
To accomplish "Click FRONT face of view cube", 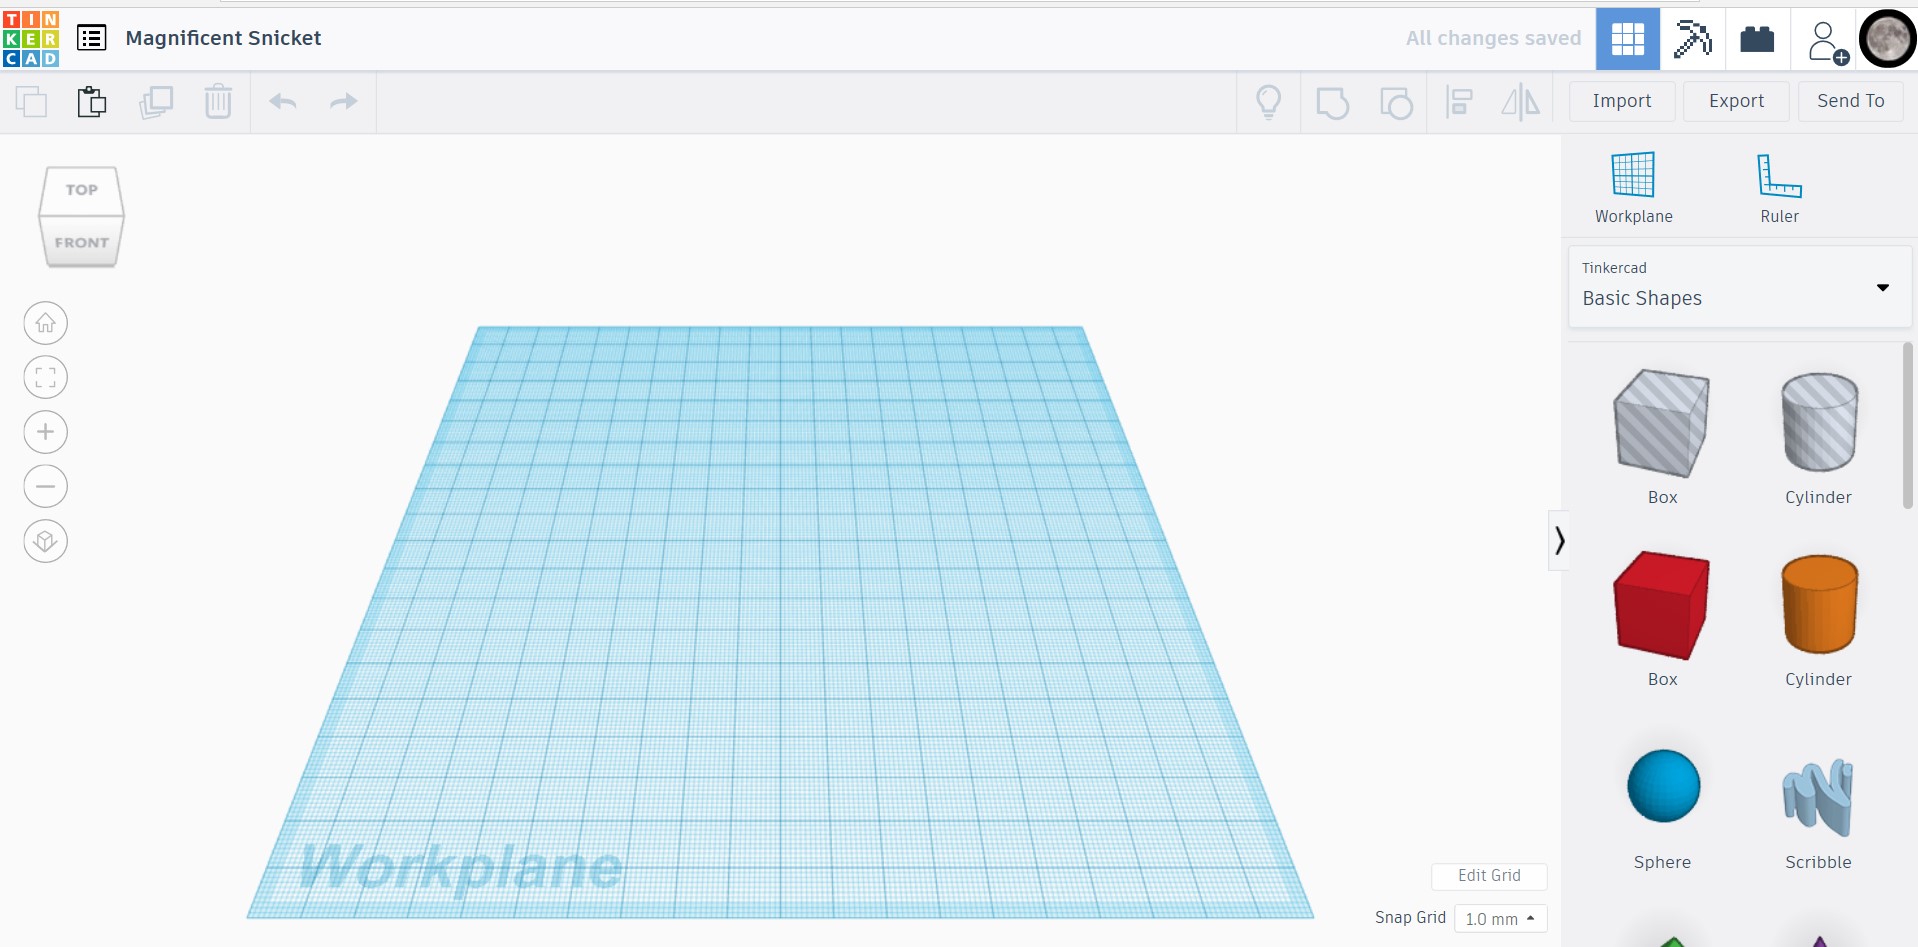I will (81, 242).
